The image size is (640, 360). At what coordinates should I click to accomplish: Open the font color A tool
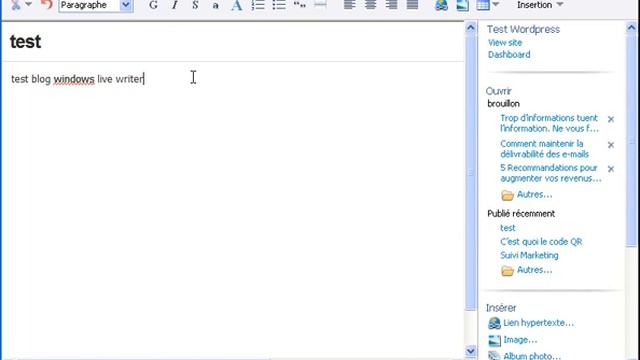tap(236, 5)
